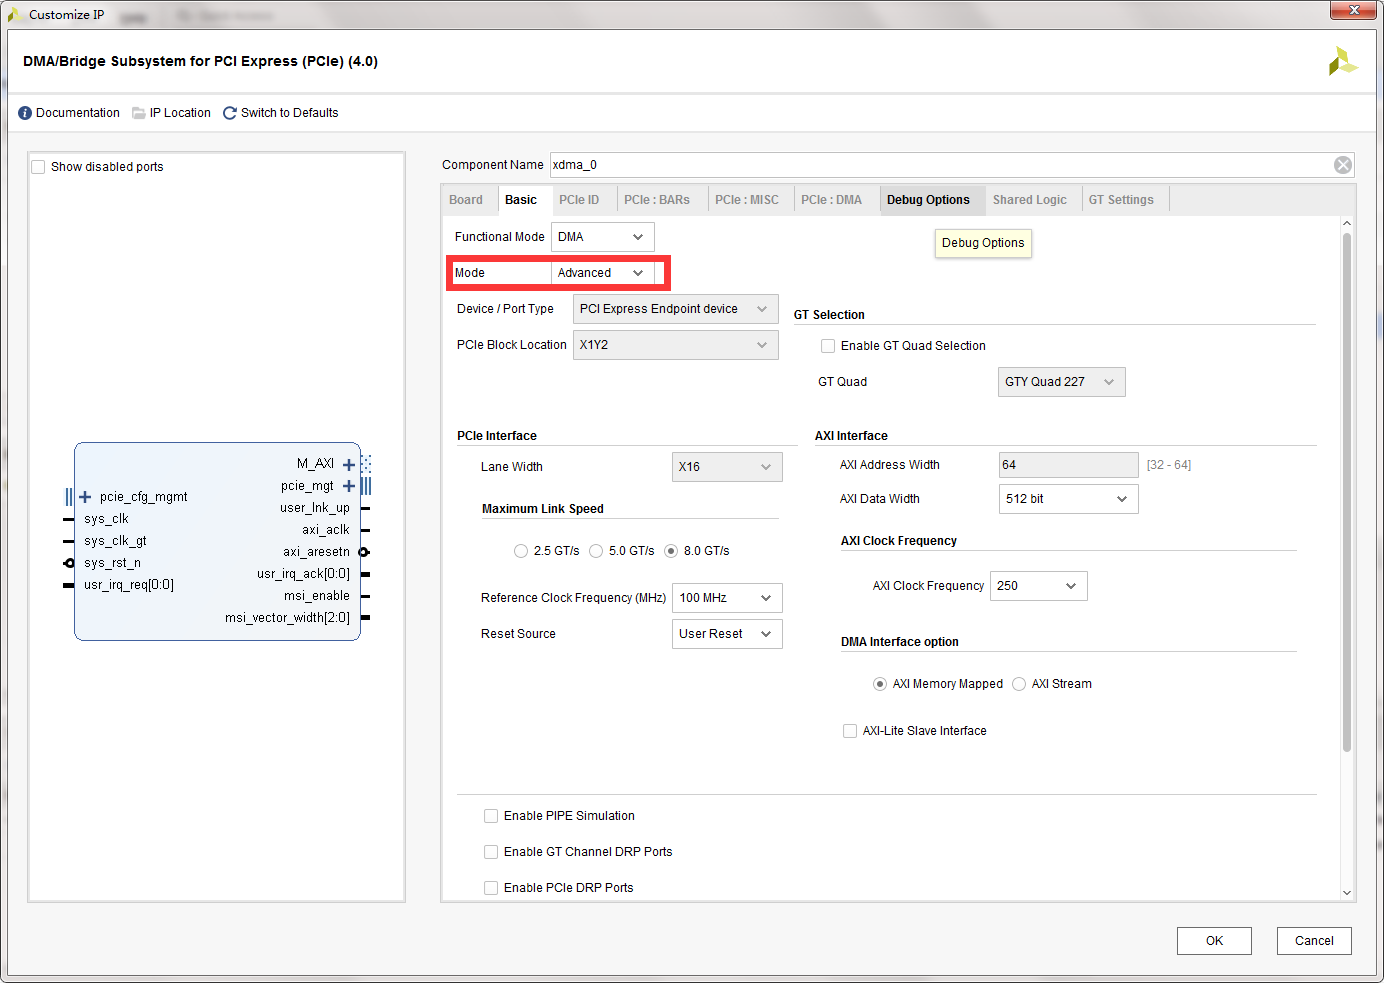Image resolution: width=1384 pixels, height=983 pixels.
Task: Click the Xilinx logo icon
Action: click(1342, 62)
